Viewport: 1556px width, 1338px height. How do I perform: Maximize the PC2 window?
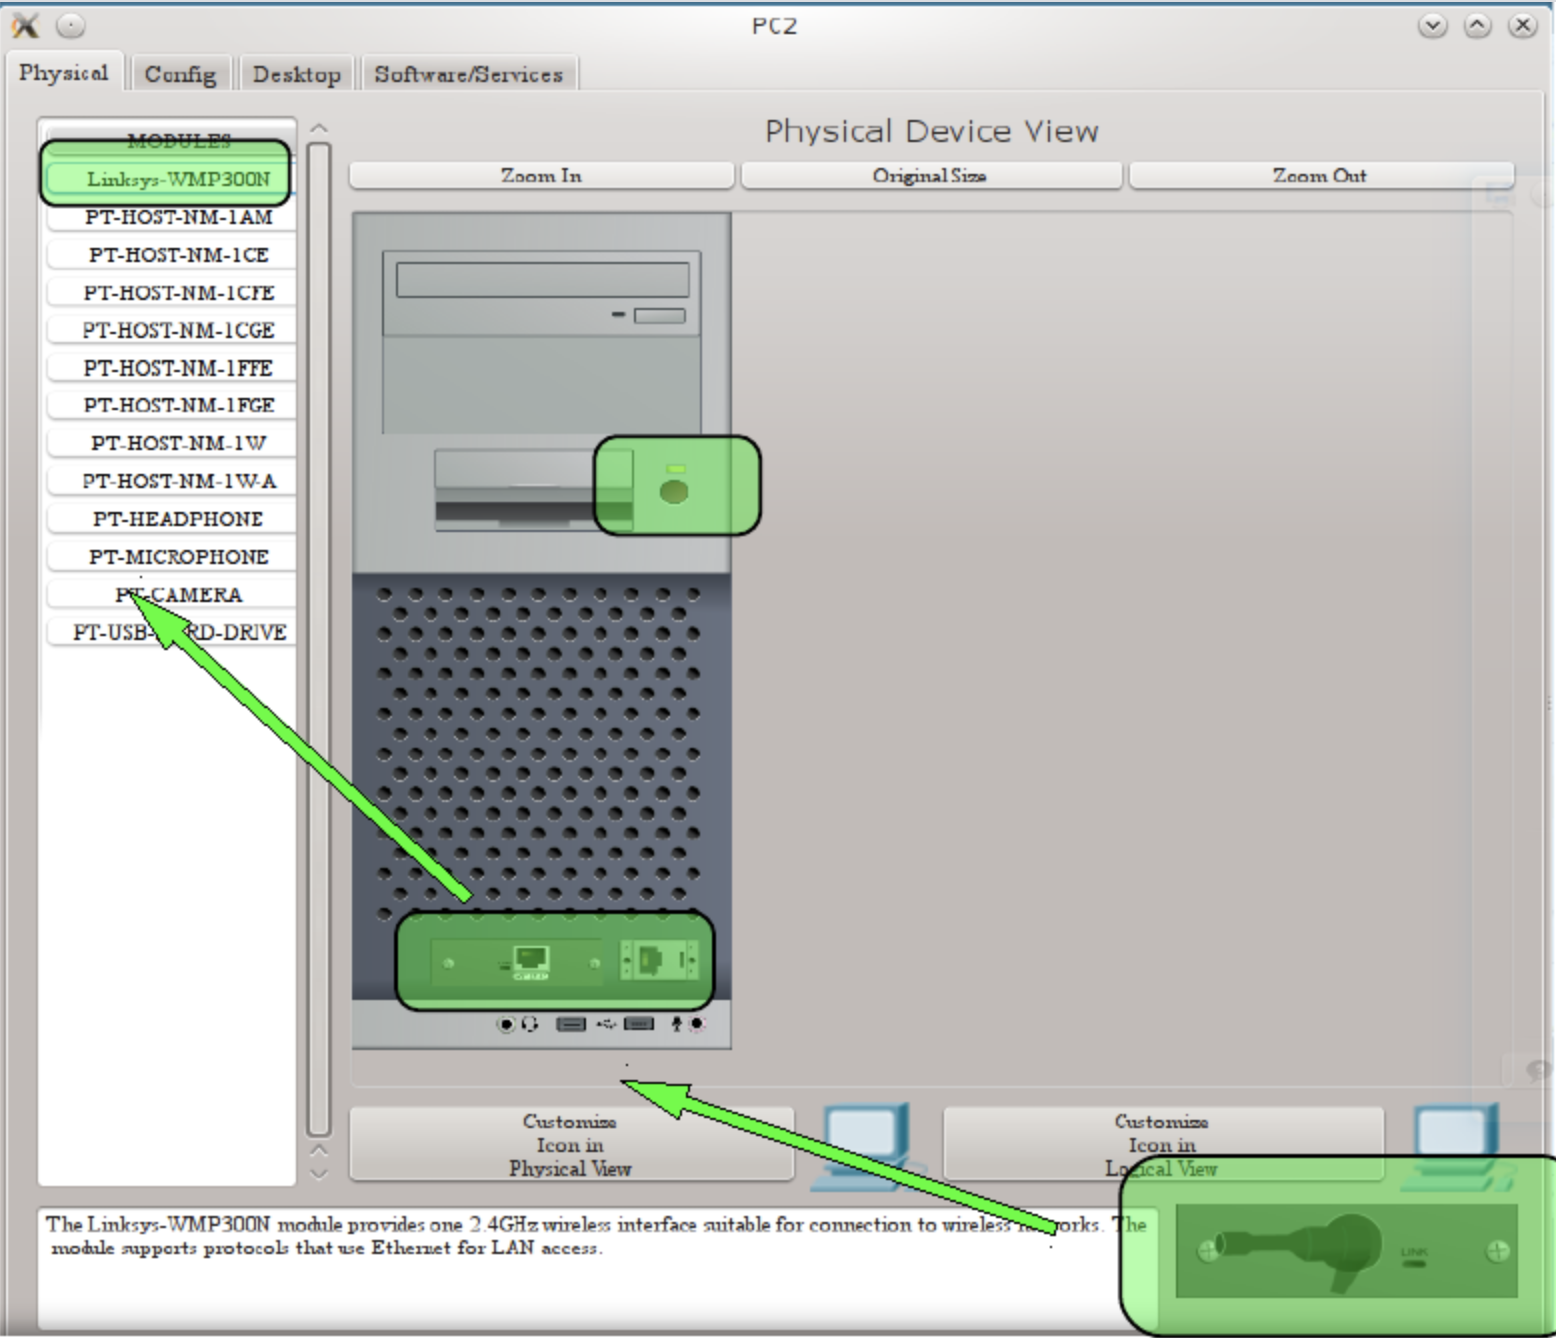(1478, 25)
